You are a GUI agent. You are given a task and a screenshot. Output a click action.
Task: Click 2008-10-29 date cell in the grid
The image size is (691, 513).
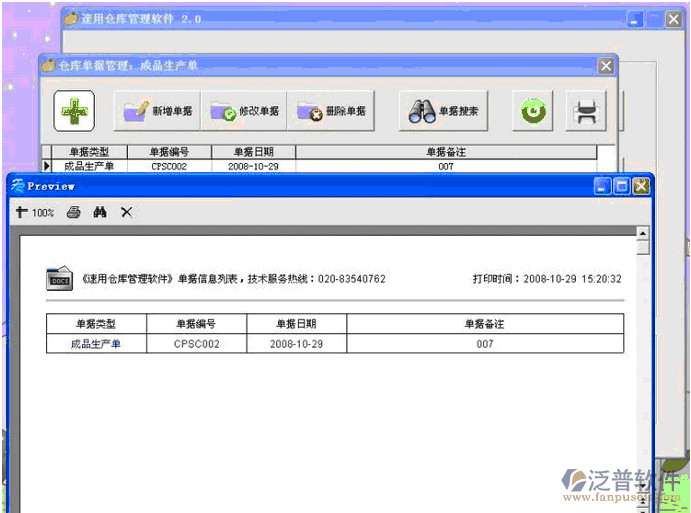tap(253, 166)
